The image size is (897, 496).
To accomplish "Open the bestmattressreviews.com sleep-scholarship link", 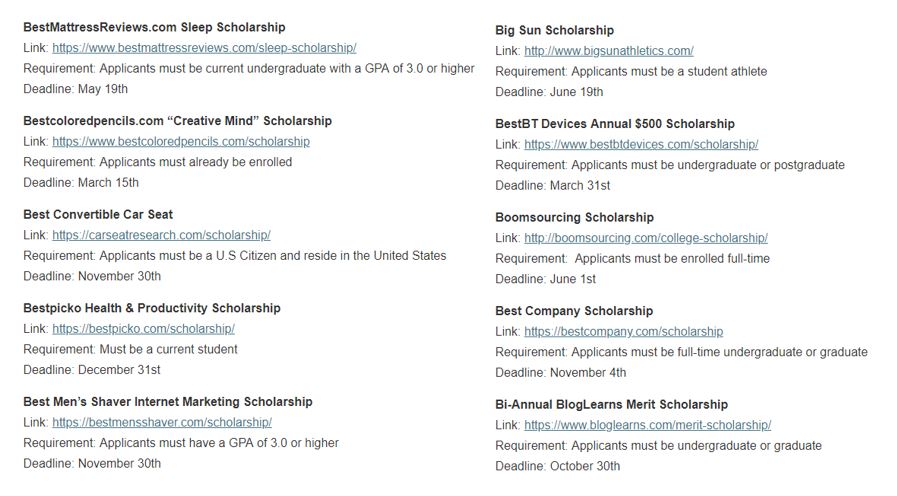I will point(204,48).
